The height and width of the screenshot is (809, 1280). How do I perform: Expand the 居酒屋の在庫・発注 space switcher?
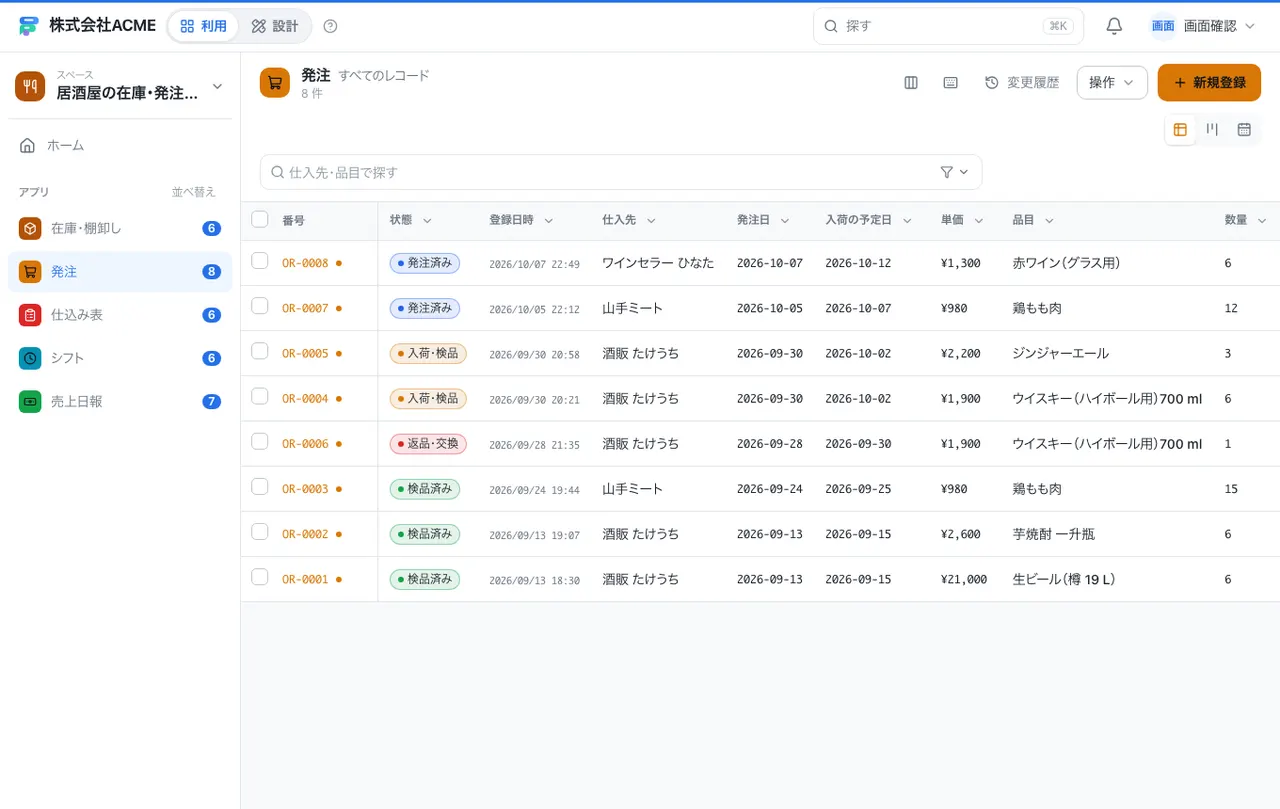tap(120, 86)
